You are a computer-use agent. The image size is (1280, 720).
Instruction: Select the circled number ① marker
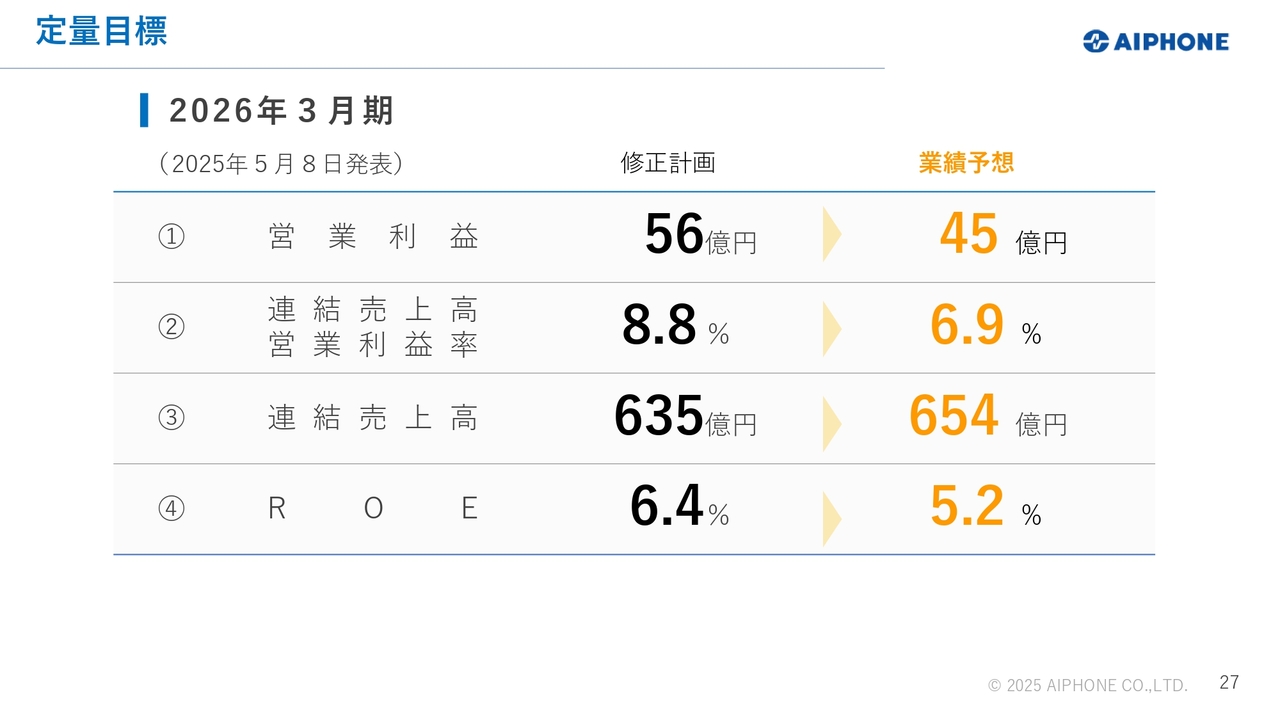tap(171, 238)
